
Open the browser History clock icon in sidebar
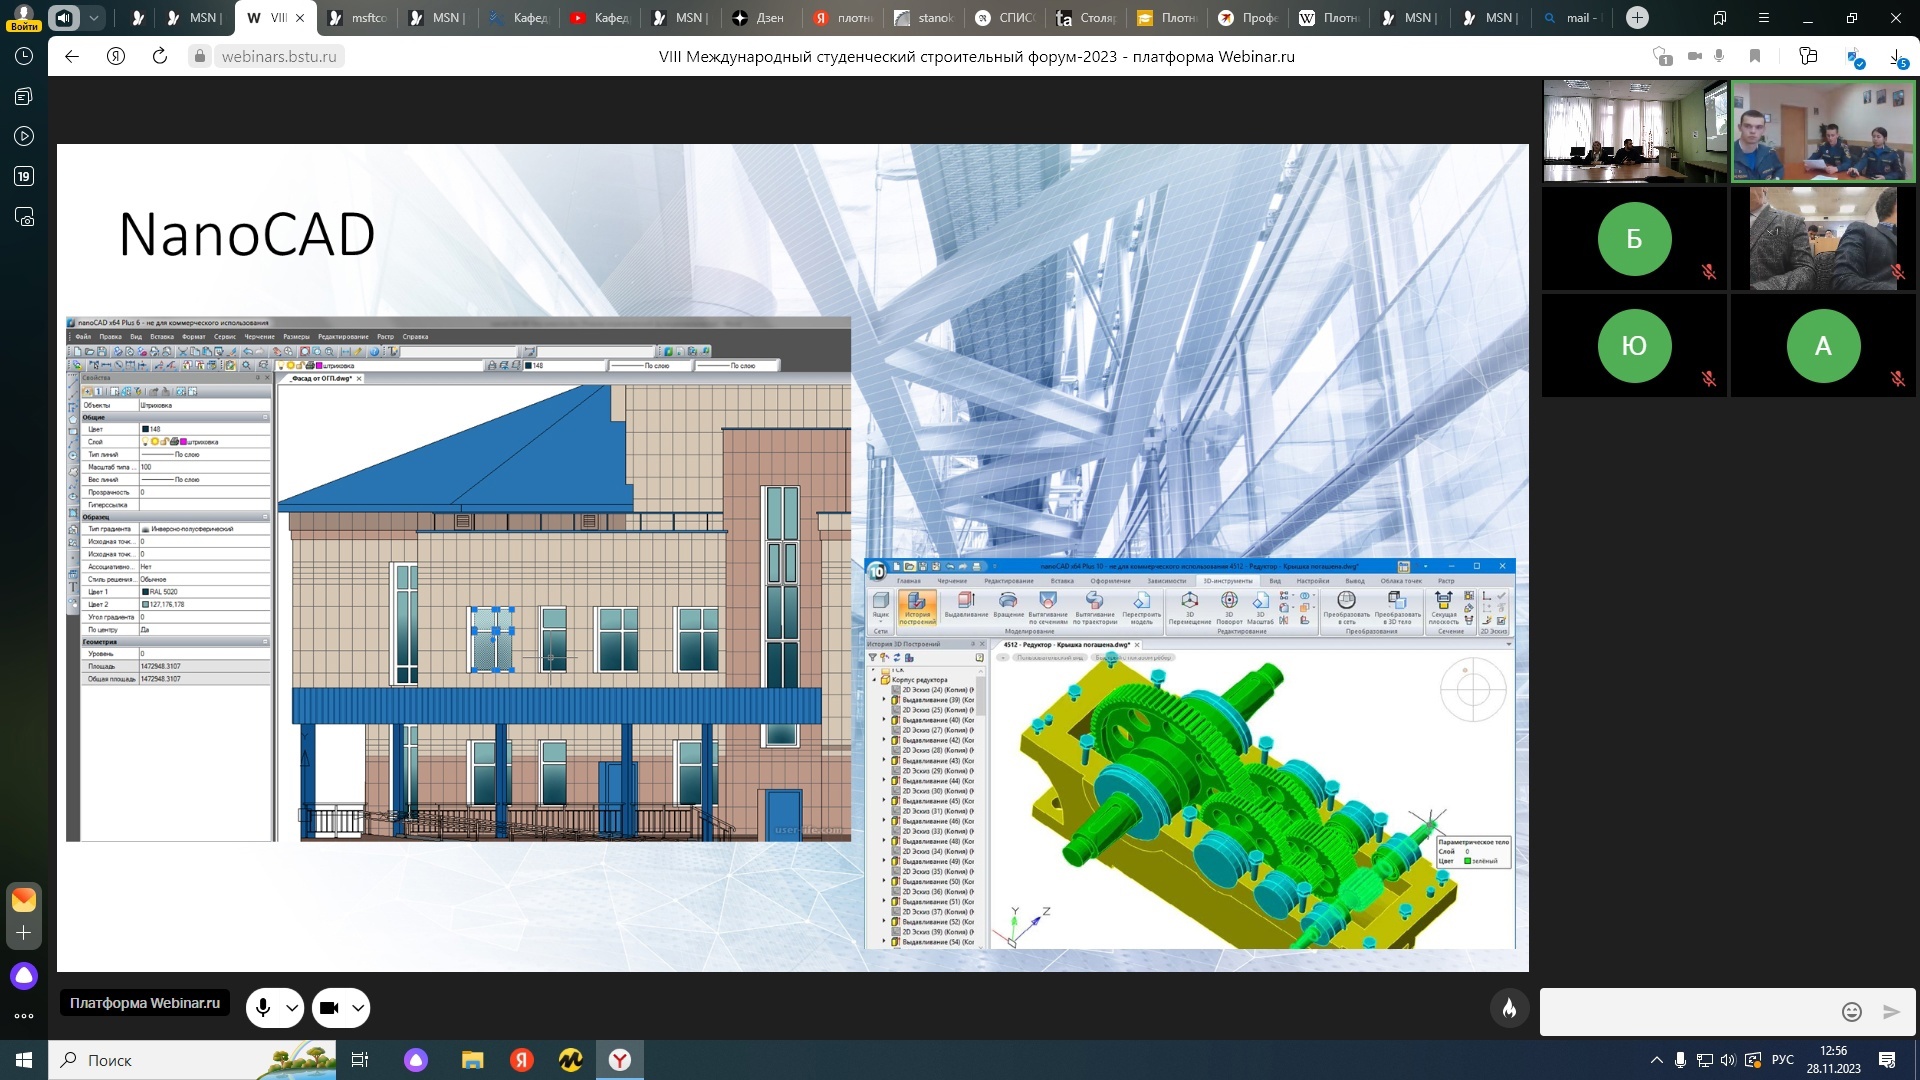pyautogui.click(x=24, y=57)
